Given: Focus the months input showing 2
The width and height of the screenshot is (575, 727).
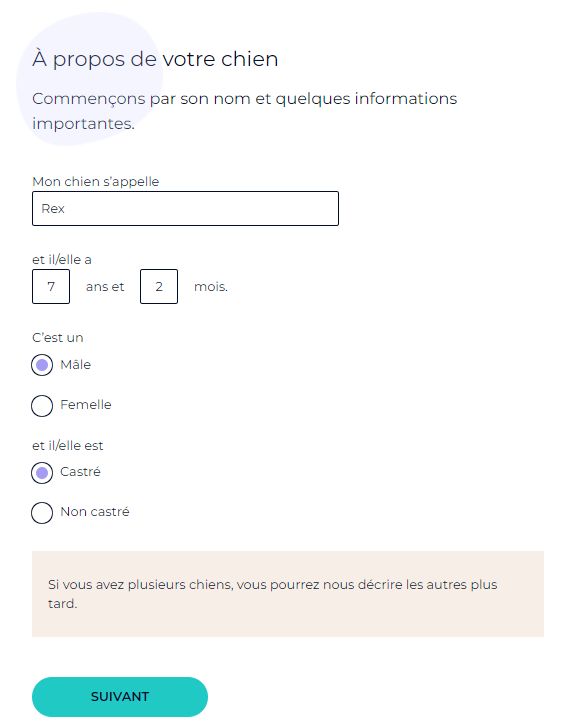Looking at the screenshot, I should tap(159, 287).
